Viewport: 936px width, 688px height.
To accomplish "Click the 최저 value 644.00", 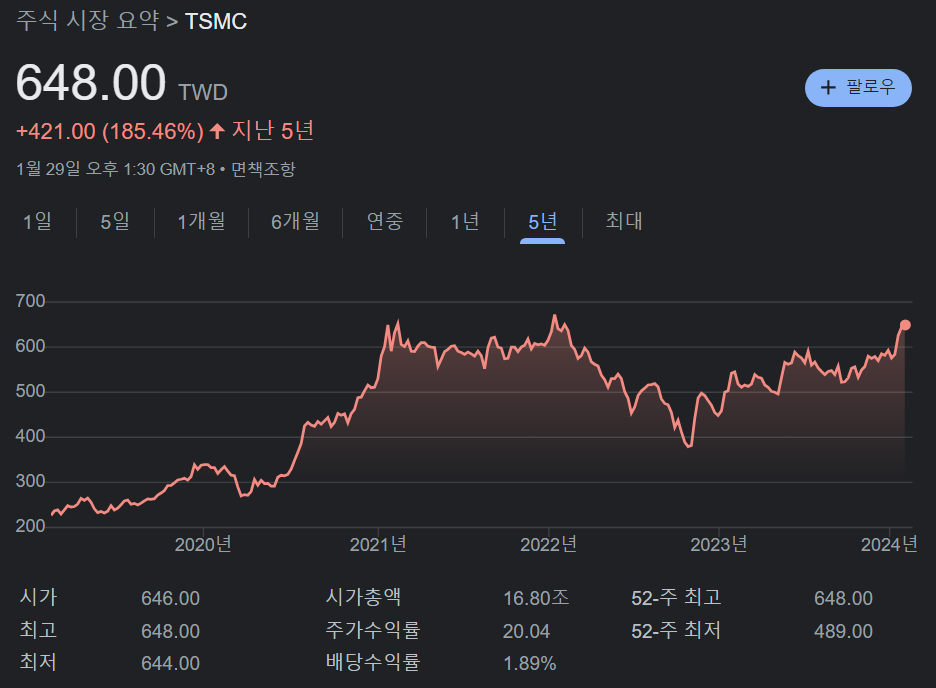I will coord(171,663).
